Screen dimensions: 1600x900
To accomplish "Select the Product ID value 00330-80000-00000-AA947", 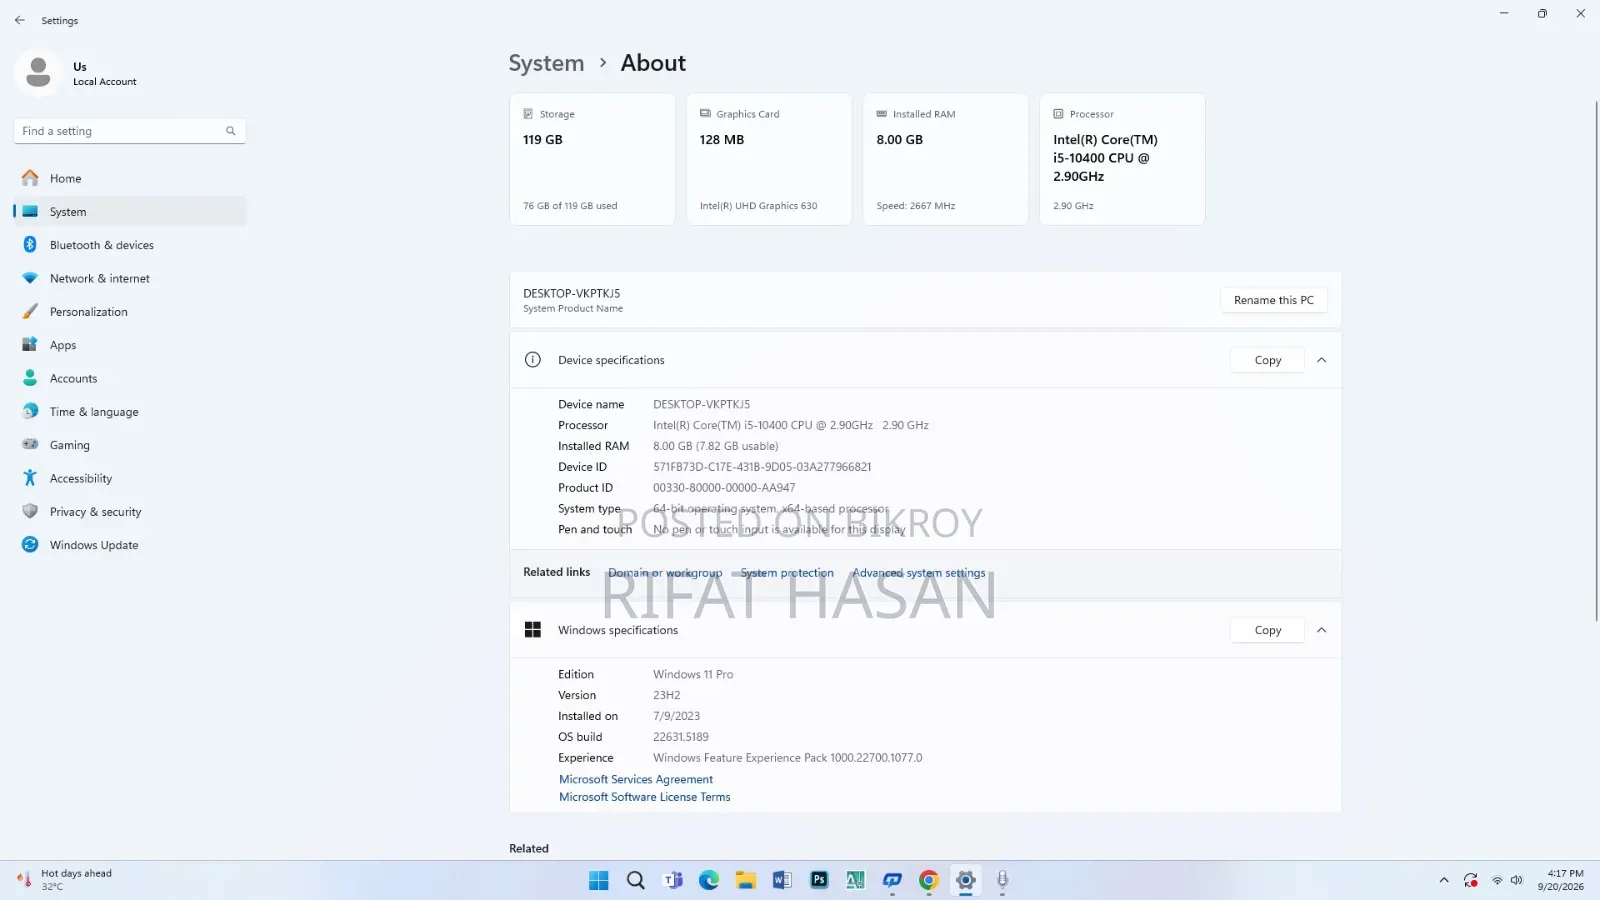I will coord(724,488).
